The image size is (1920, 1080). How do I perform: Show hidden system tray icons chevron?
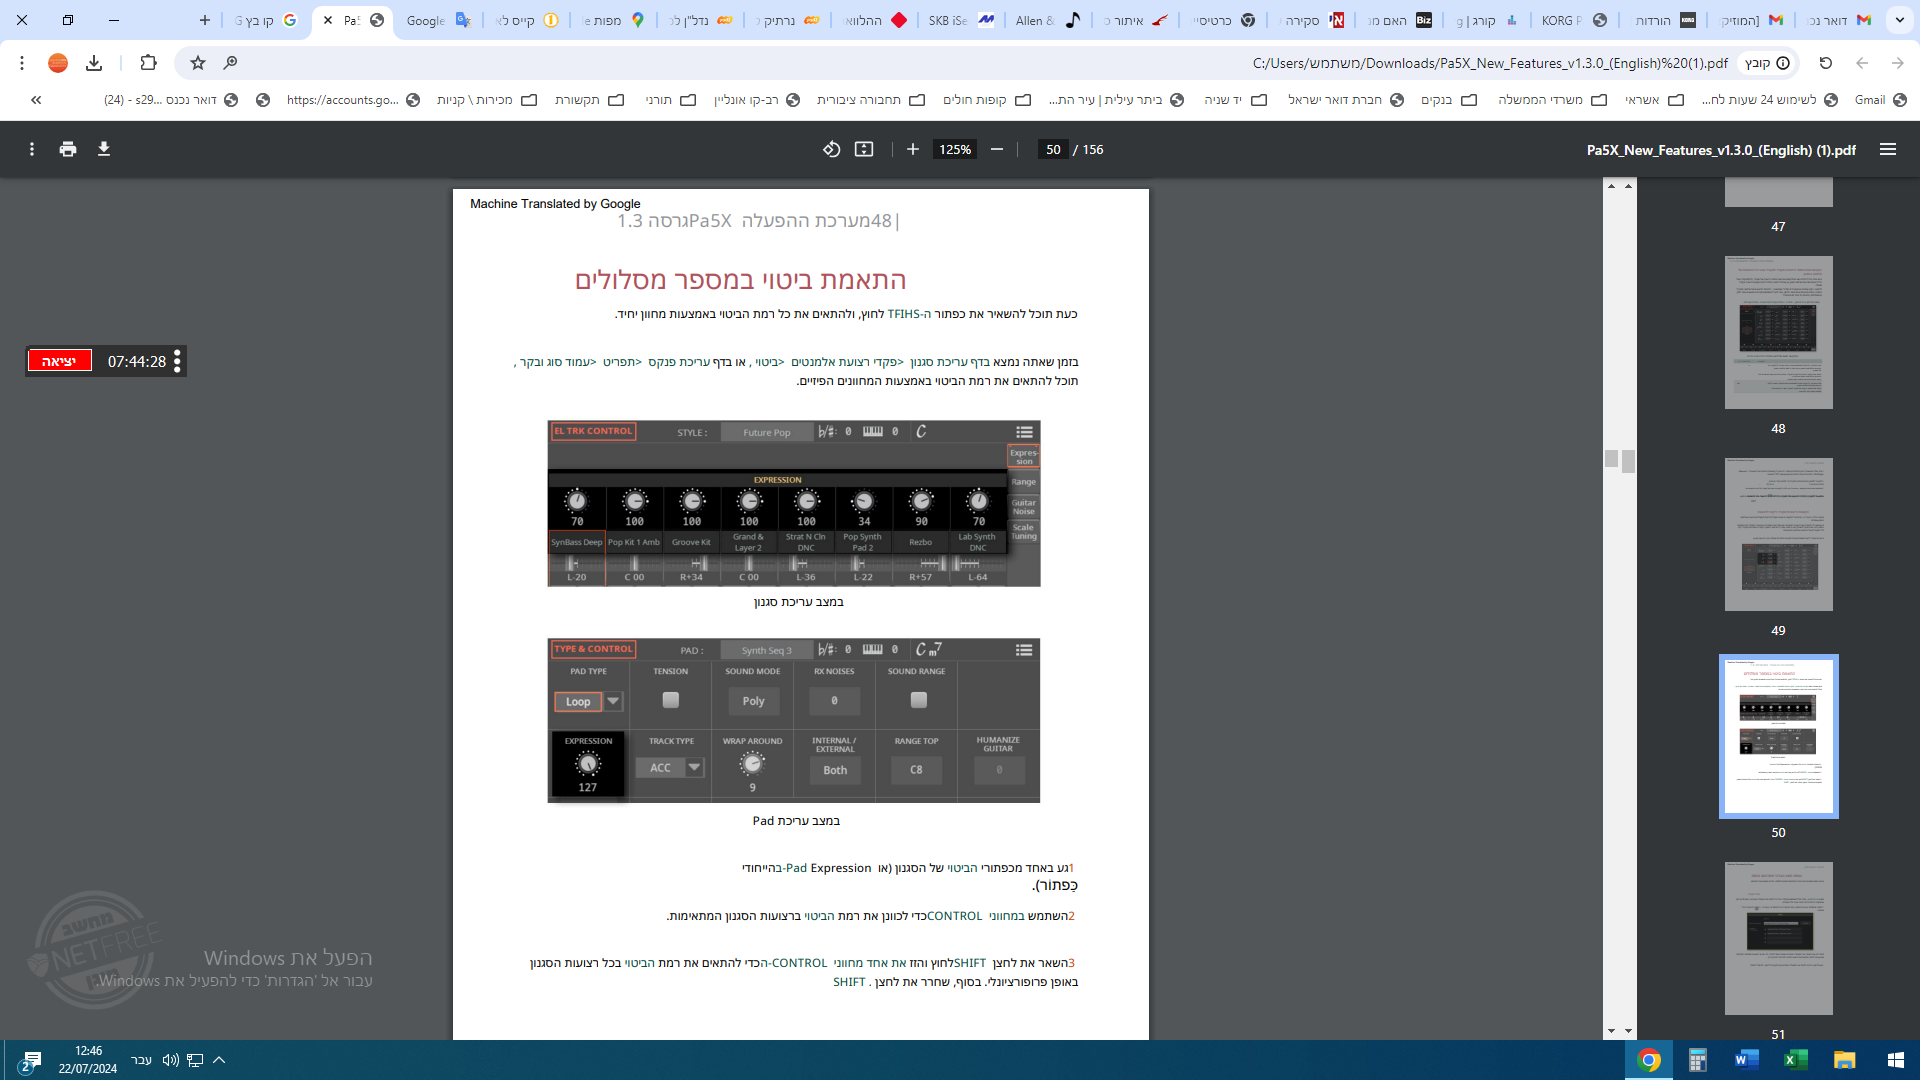(x=219, y=1060)
